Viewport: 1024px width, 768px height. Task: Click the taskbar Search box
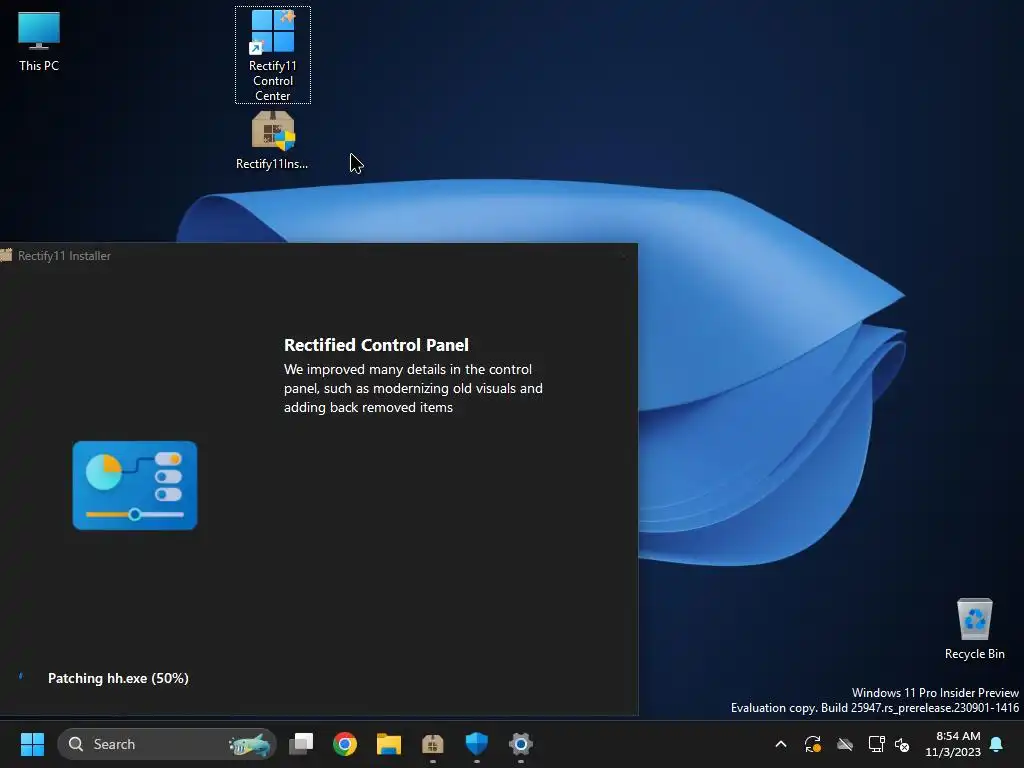tap(167, 744)
